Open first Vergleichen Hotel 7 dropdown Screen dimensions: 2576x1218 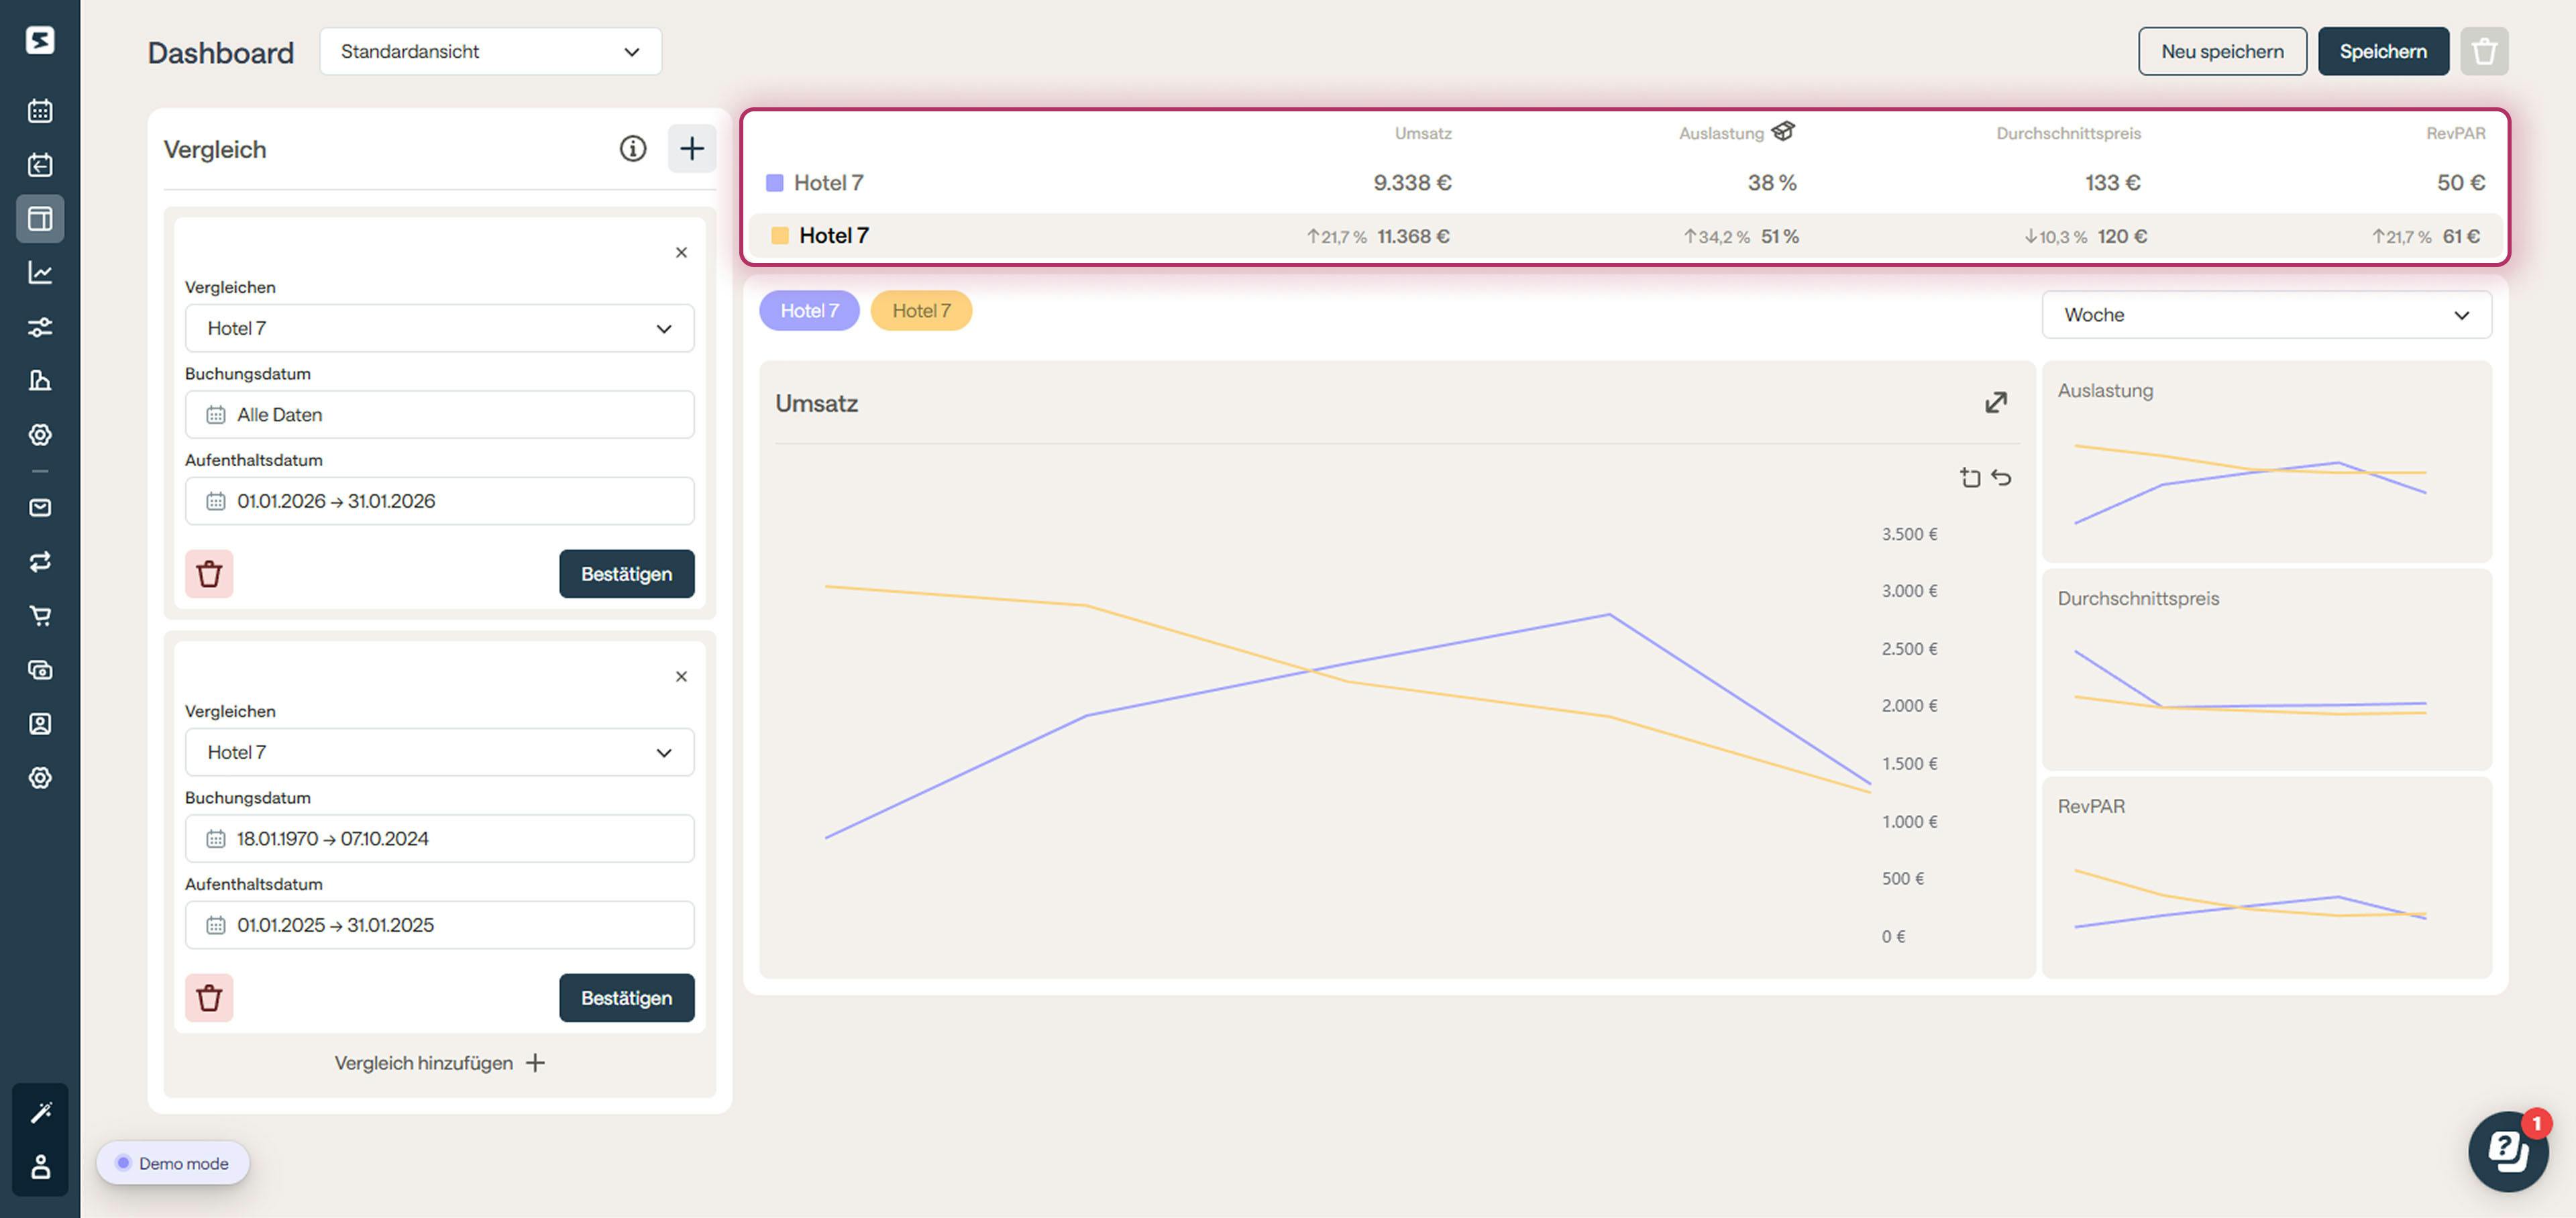tap(439, 328)
